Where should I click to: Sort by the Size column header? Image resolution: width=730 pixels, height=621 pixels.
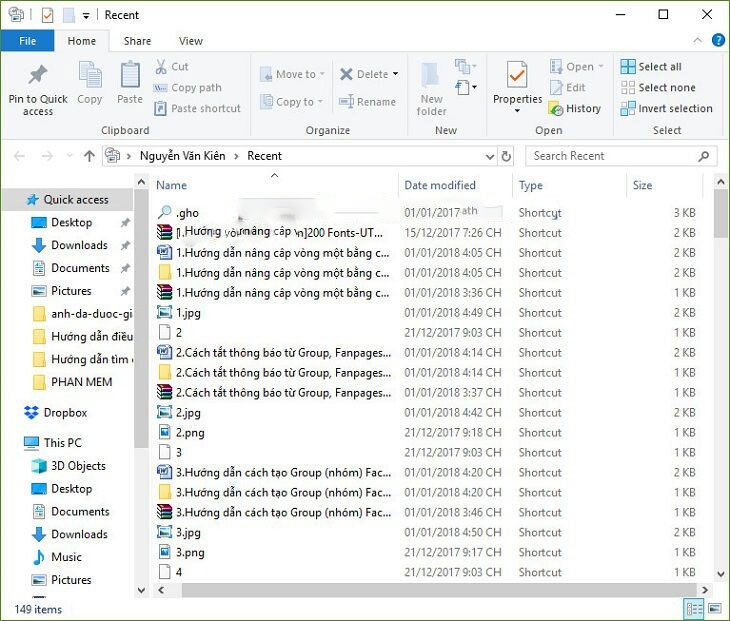coord(664,185)
